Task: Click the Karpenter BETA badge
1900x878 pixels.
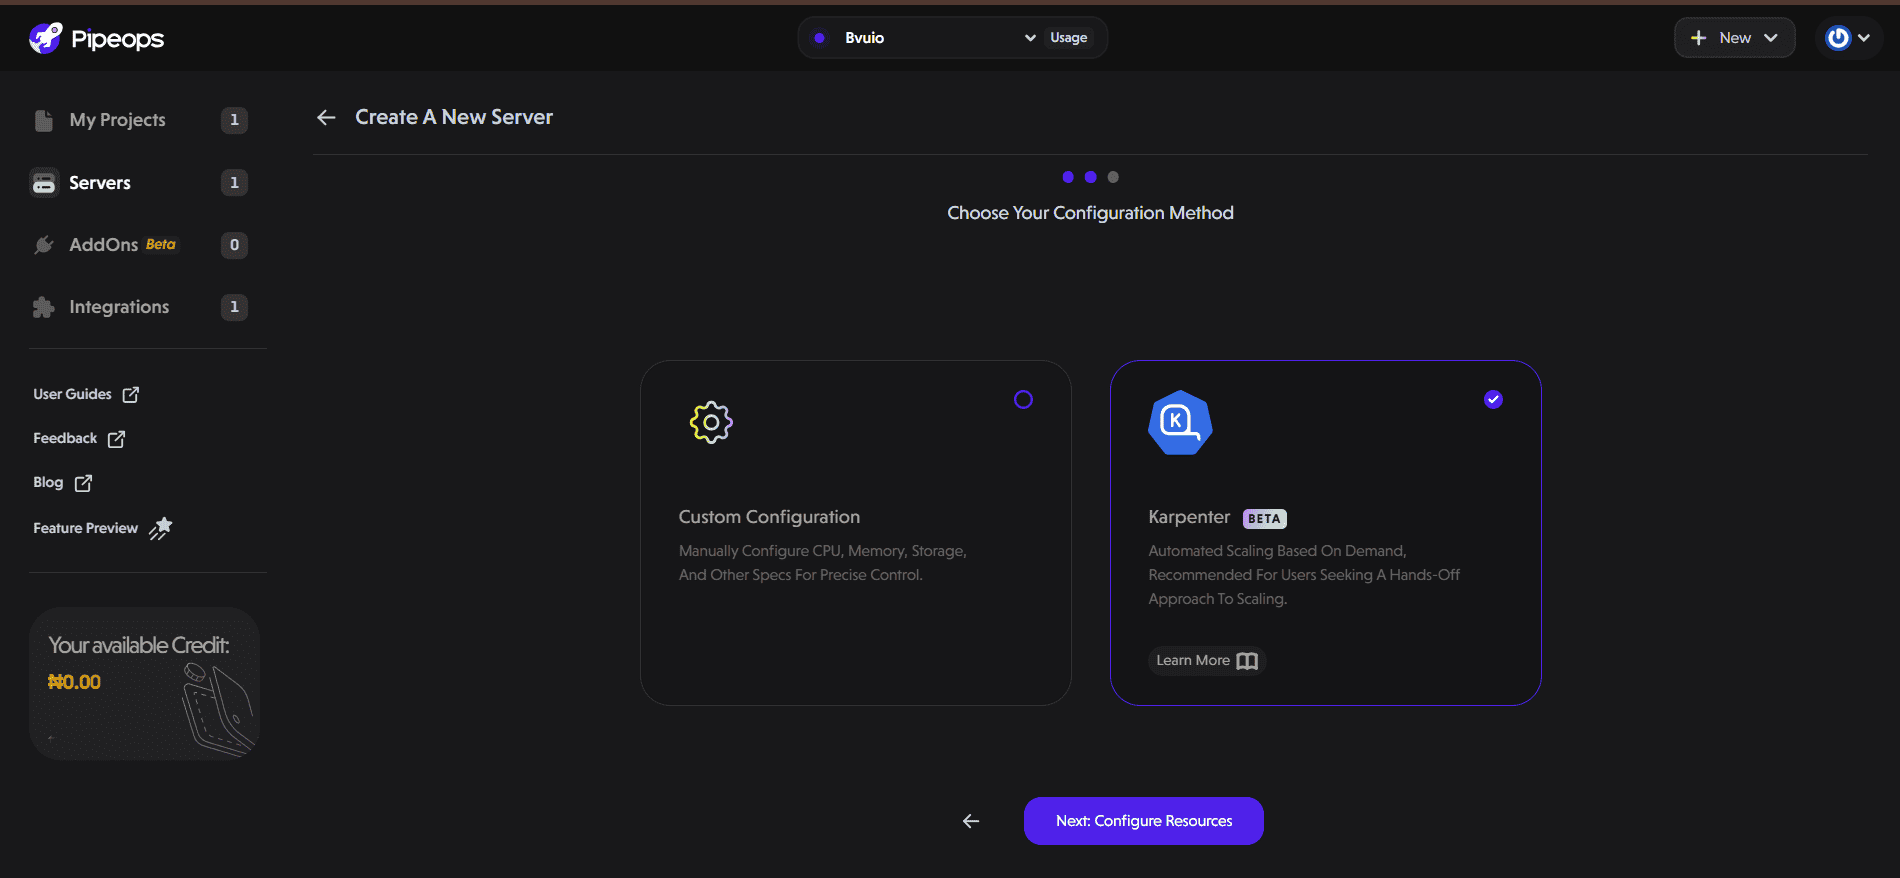Action: tap(1264, 519)
